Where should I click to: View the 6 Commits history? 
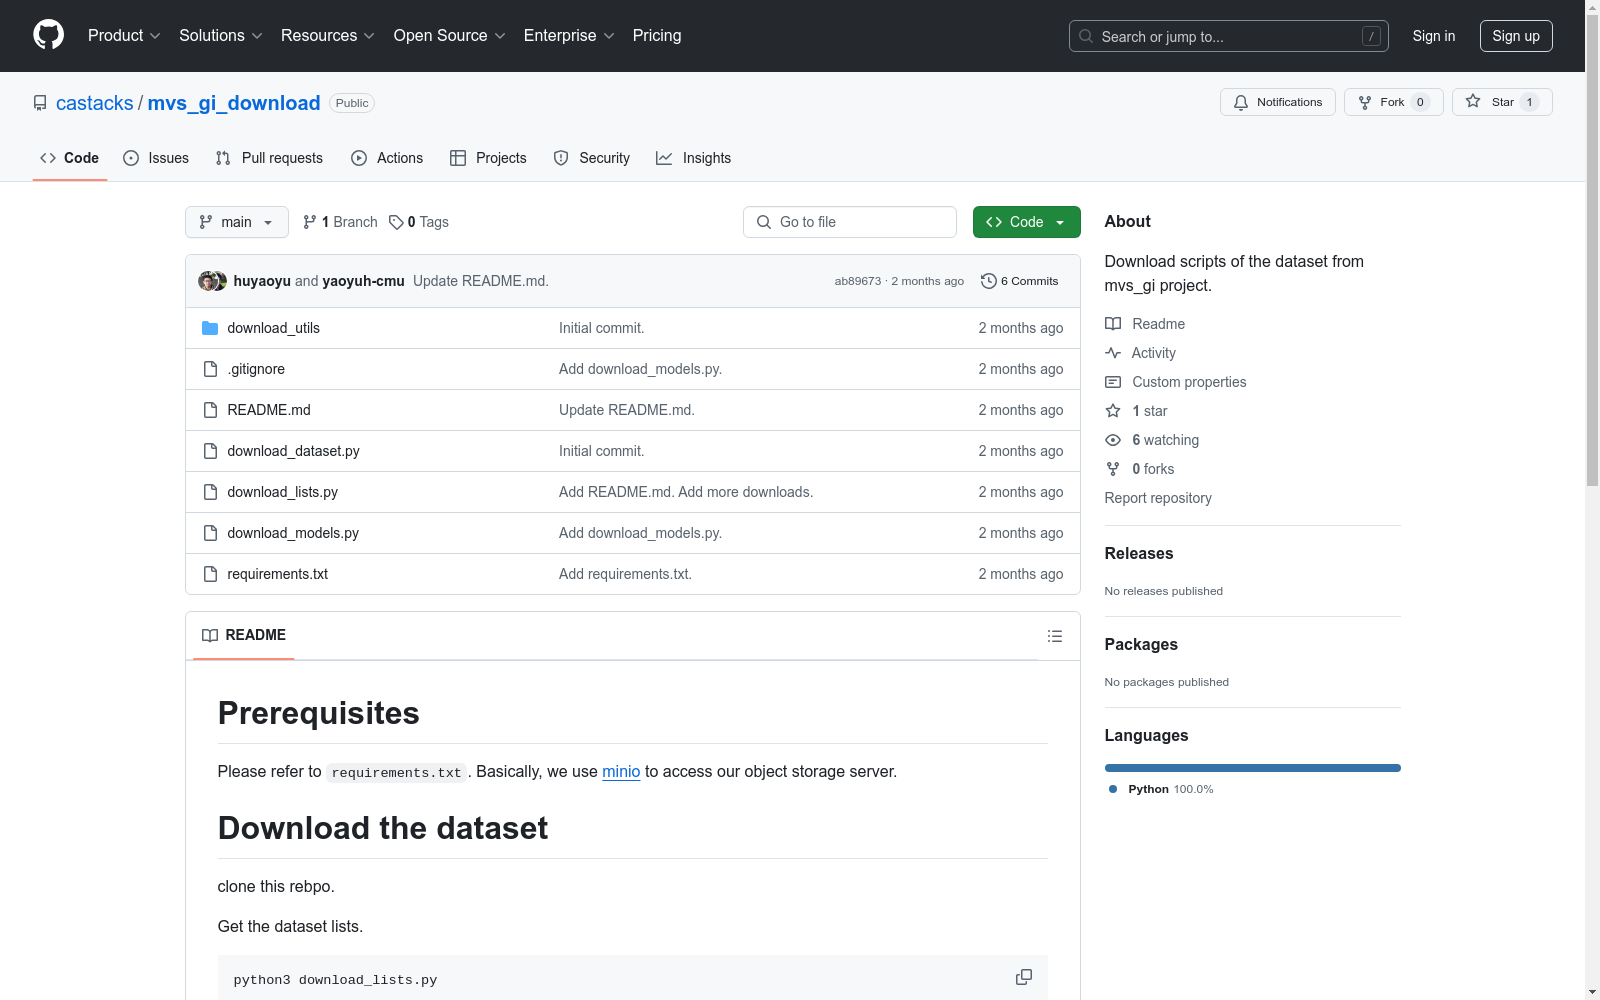1020,281
